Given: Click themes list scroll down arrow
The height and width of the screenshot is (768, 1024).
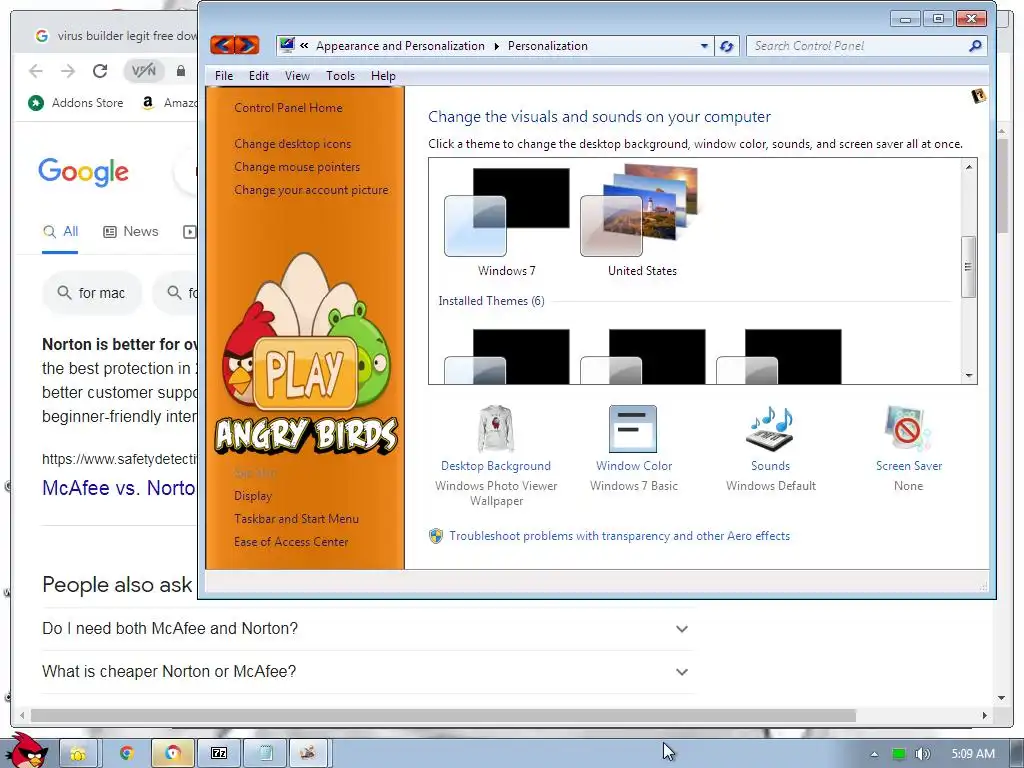Looking at the screenshot, I should coord(969,376).
